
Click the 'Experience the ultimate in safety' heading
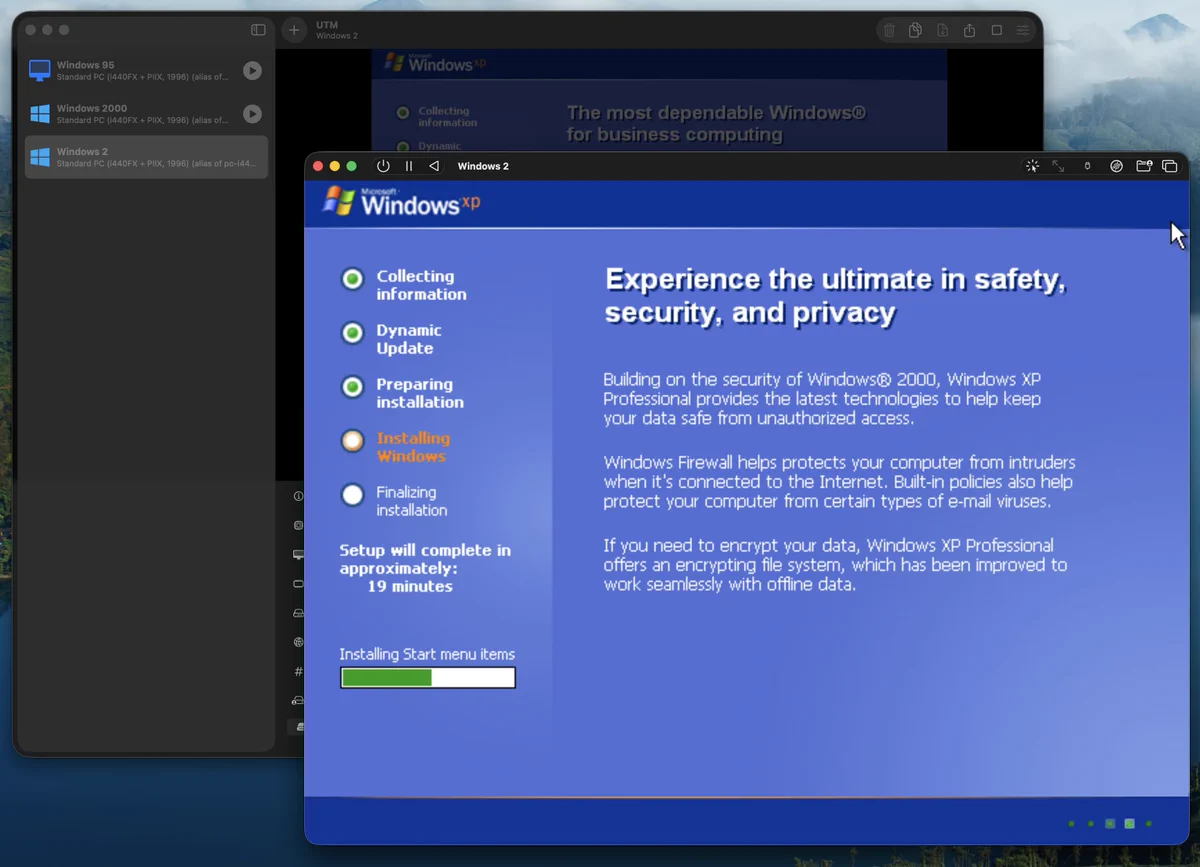(x=836, y=296)
